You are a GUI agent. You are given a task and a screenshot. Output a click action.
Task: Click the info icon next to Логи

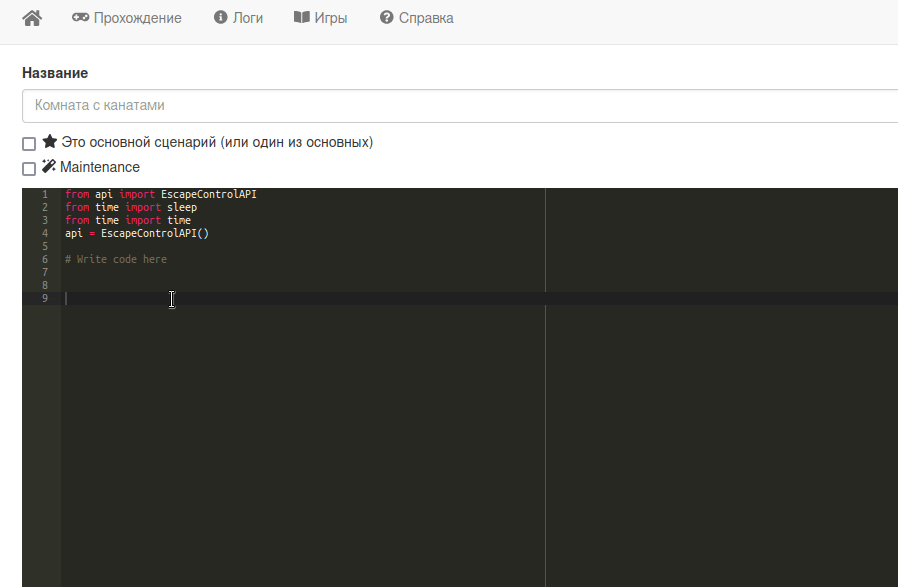click(220, 17)
